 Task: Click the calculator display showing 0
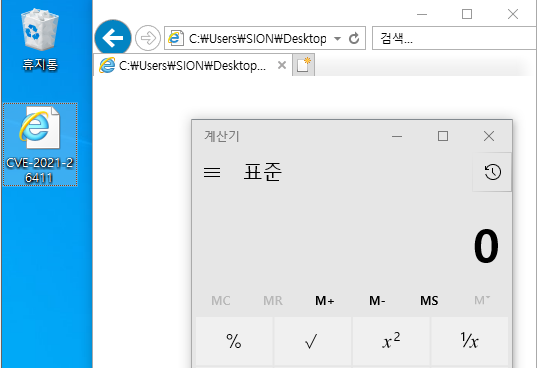(x=486, y=246)
